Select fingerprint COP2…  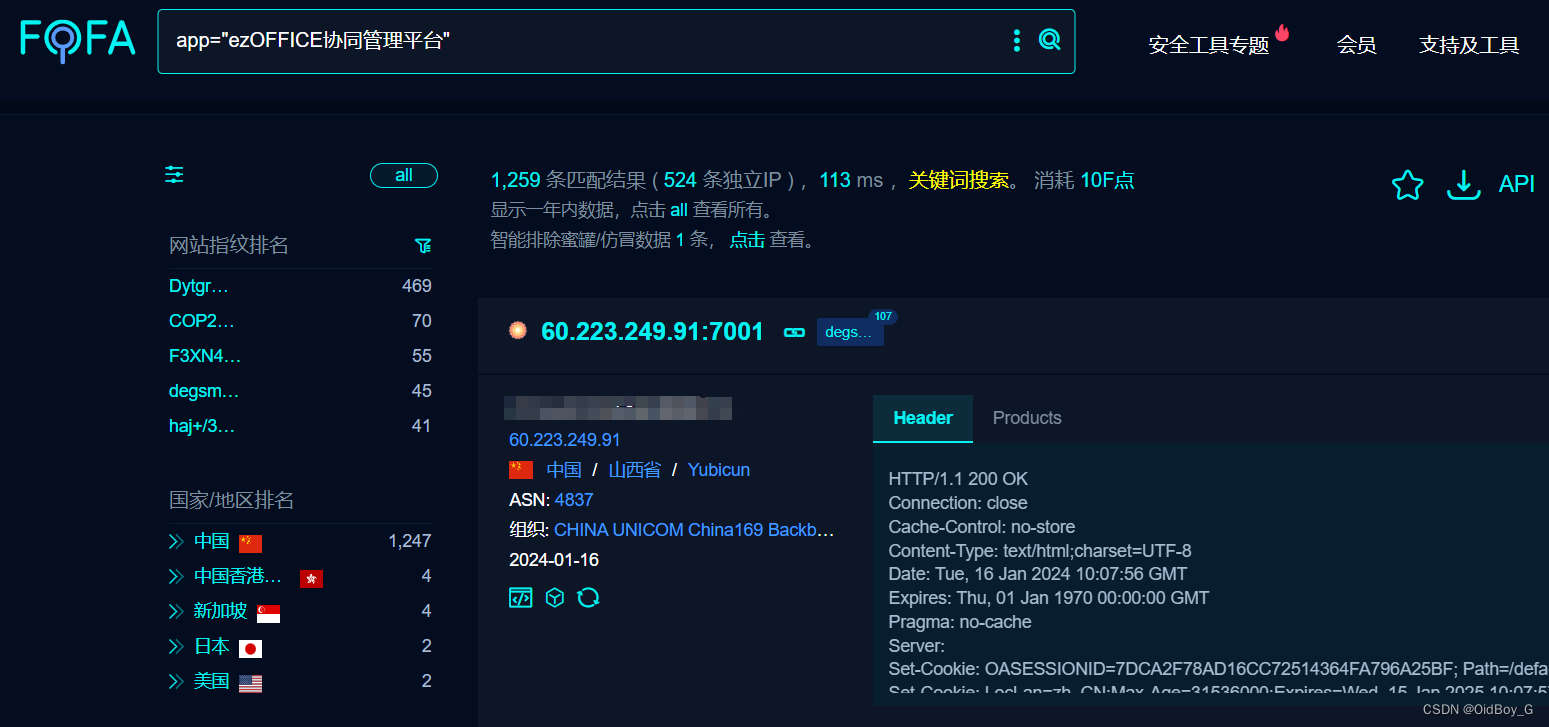[x=202, y=321]
